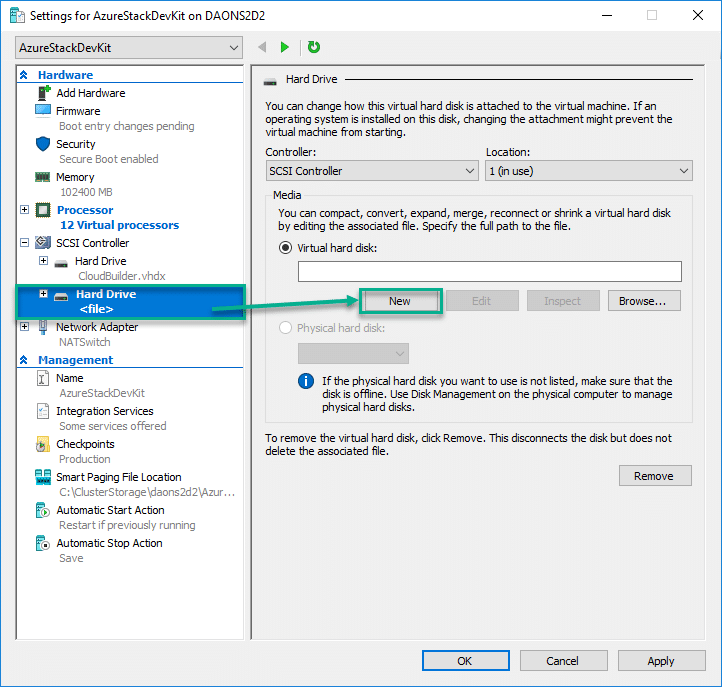Open the Controller dropdown showing SCSI Controller
The width and height of the screenshot is (722, 687).
(372, 171)
